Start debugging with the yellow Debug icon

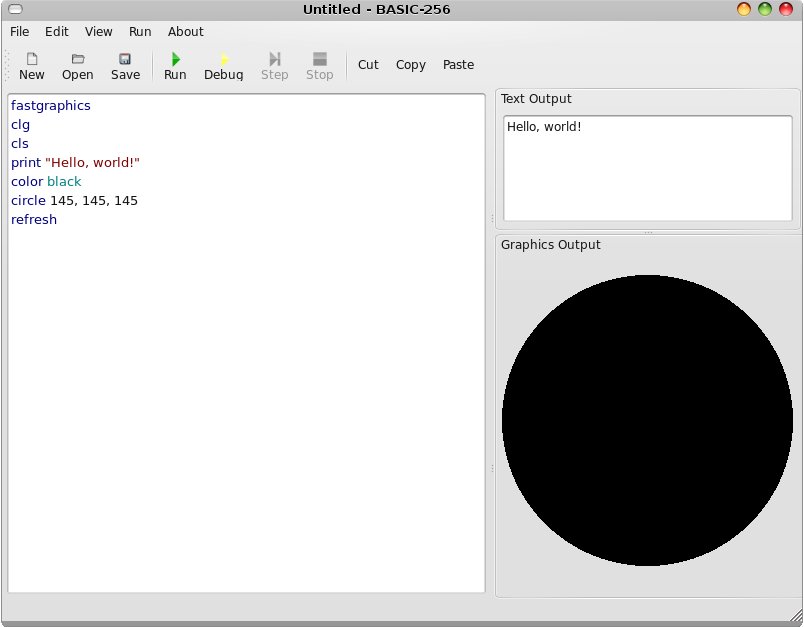tap(223, 65)
